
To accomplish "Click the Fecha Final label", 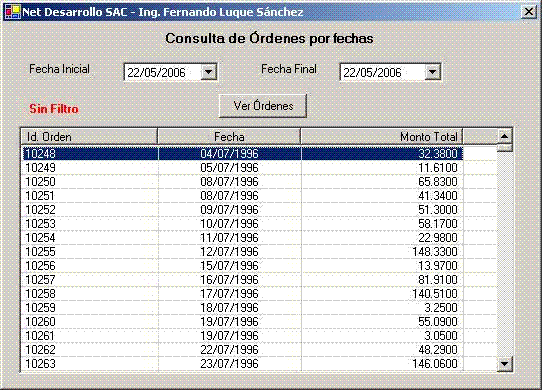I will tap(289, 69).
